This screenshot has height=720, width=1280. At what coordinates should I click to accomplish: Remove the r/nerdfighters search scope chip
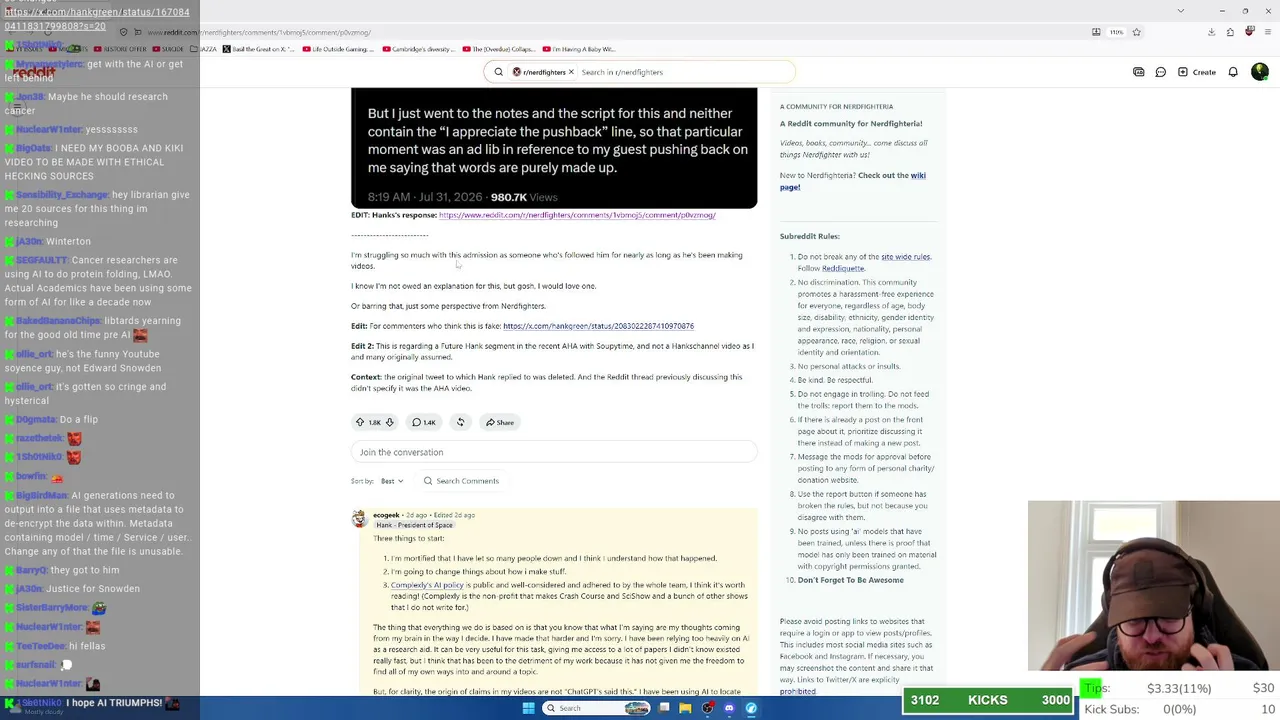click(x=571, y=72)
